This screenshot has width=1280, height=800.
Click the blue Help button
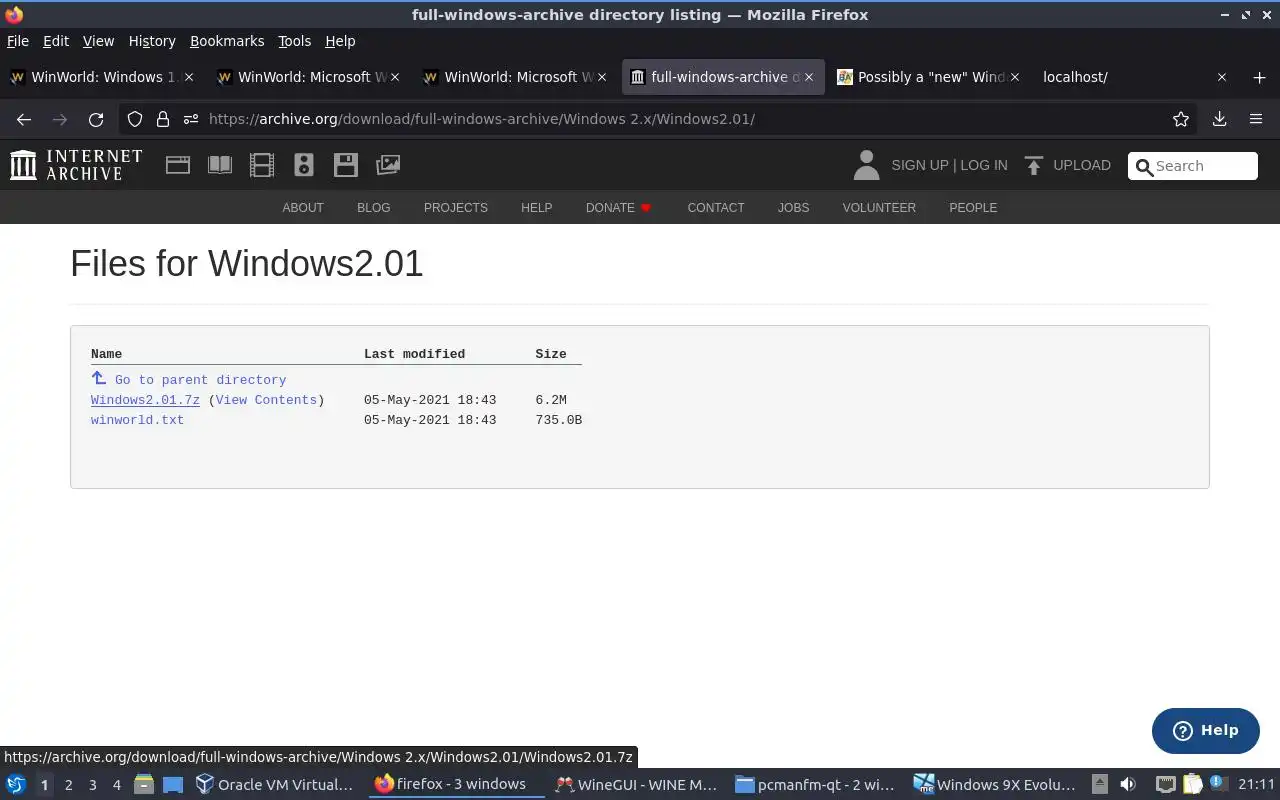[1205, 731]
